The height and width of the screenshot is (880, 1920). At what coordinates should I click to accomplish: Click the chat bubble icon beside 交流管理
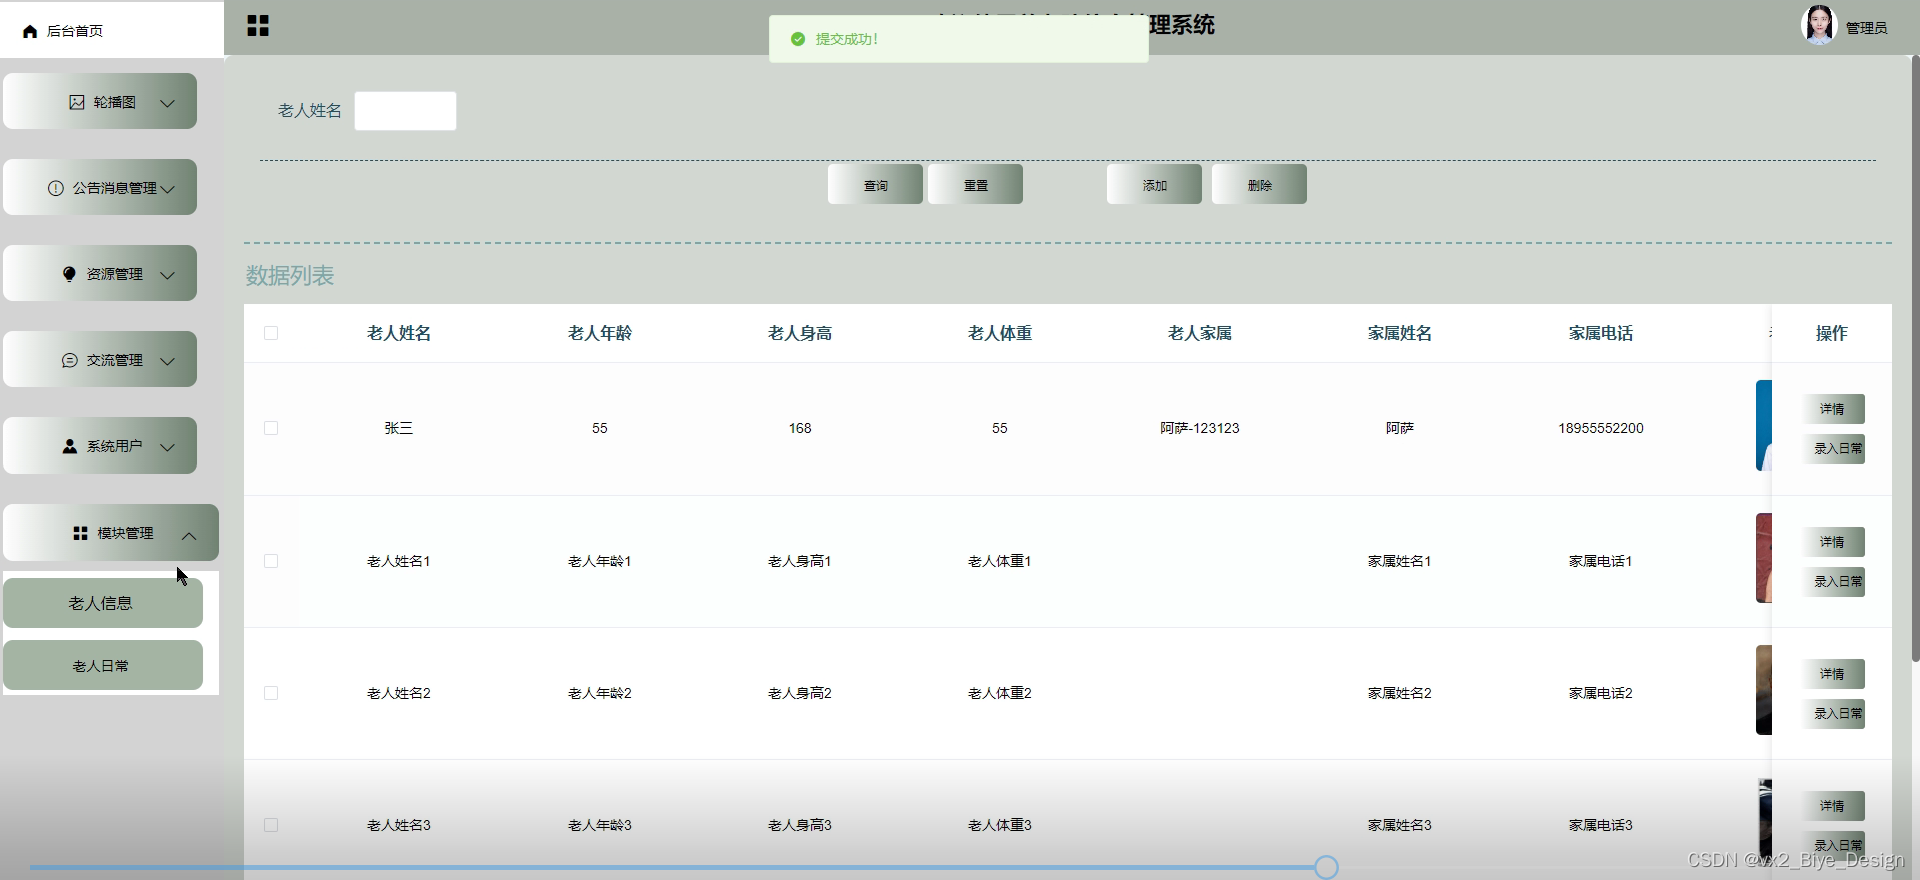pos(70,360)
